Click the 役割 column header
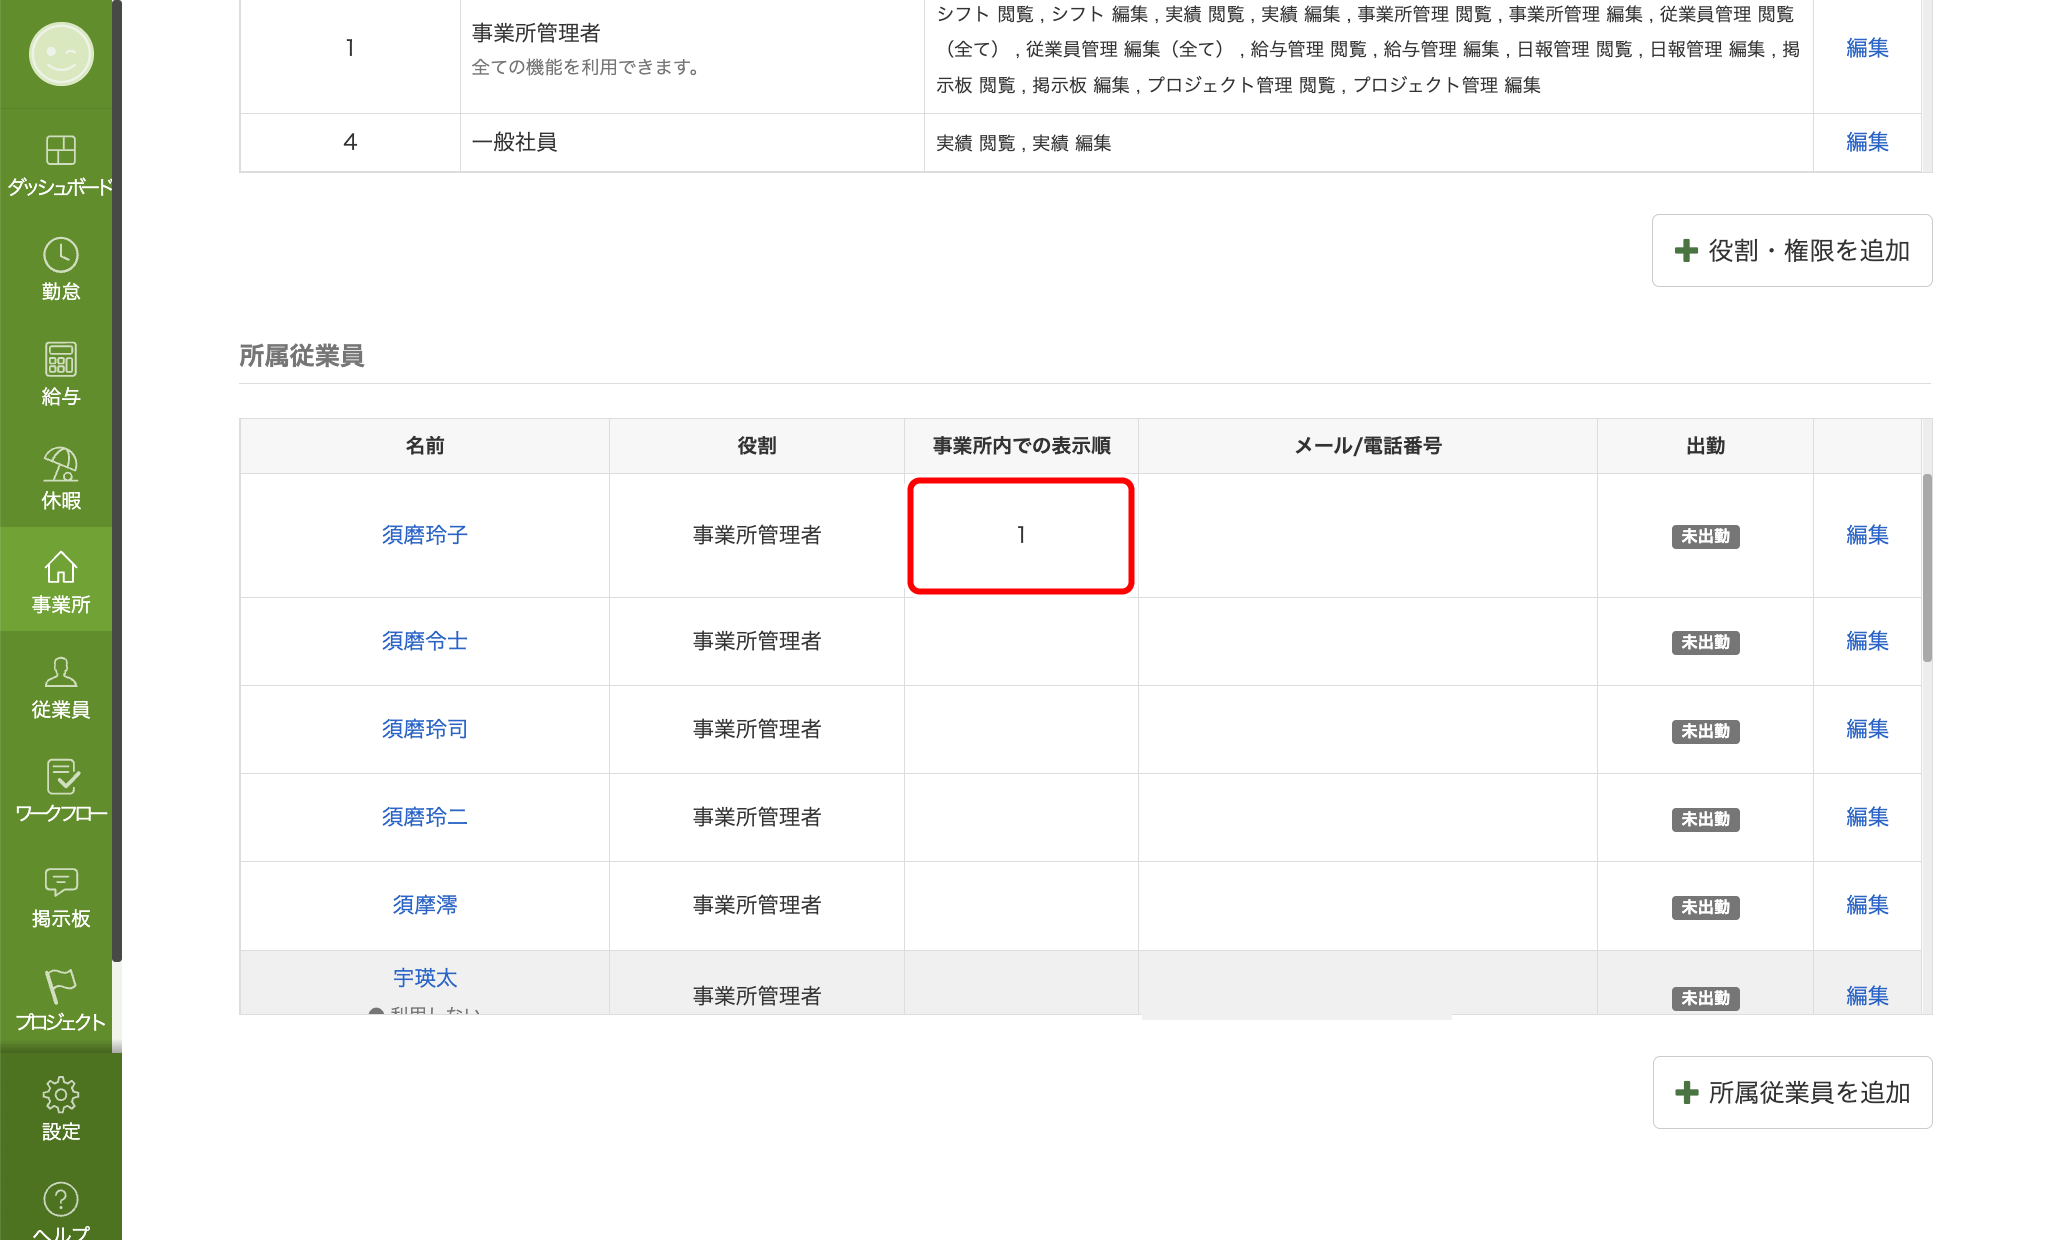Viewport: 2048px width, 1240px height. (757, 446)
